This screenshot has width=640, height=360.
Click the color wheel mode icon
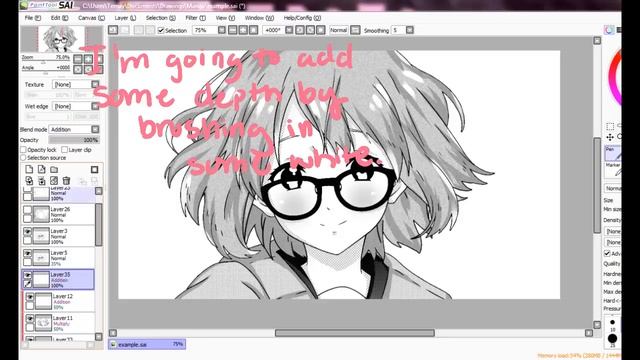point(609,30)
